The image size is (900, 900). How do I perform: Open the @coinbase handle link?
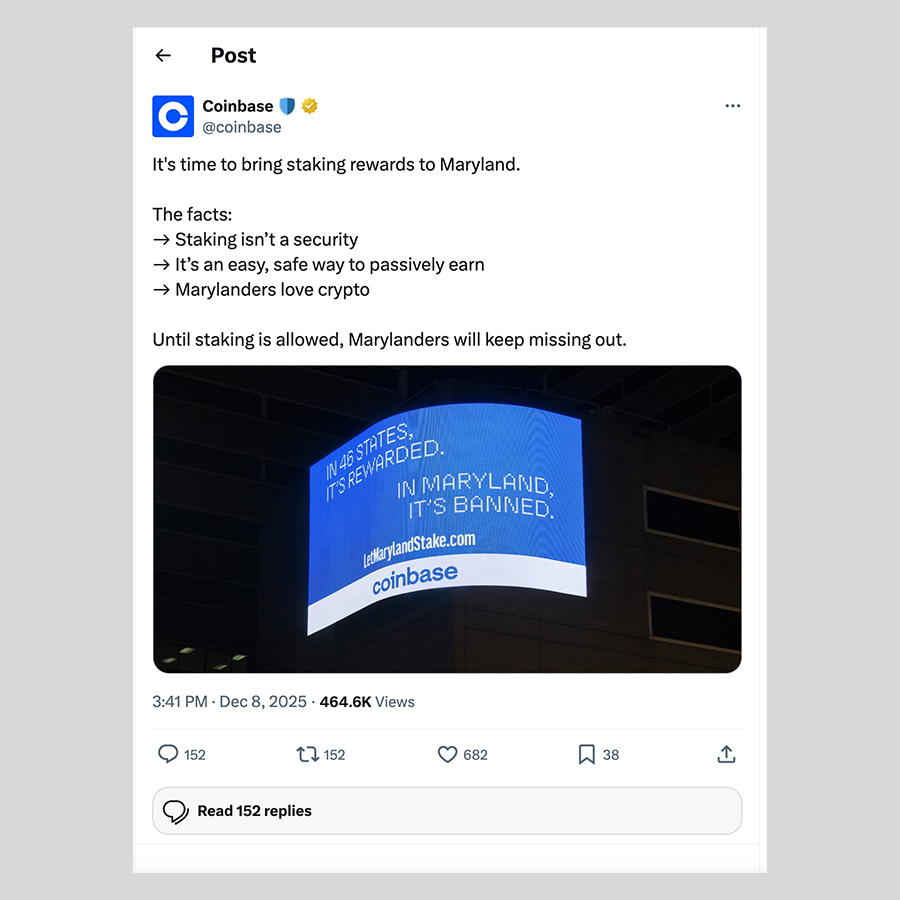pyautogui.click(x=242, y=127)
